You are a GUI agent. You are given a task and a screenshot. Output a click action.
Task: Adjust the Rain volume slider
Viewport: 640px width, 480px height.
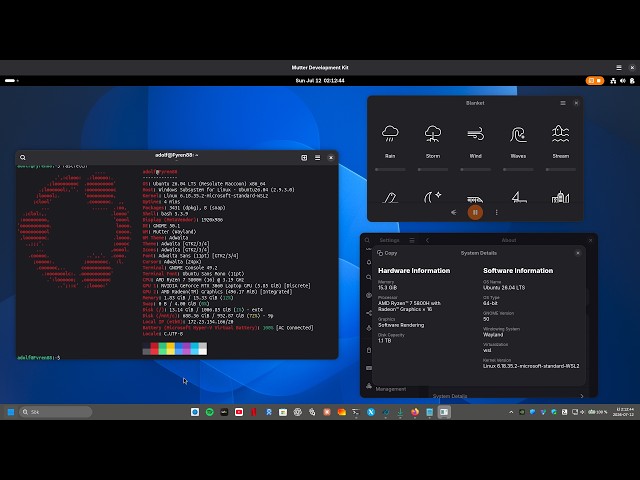pos(390,169)
